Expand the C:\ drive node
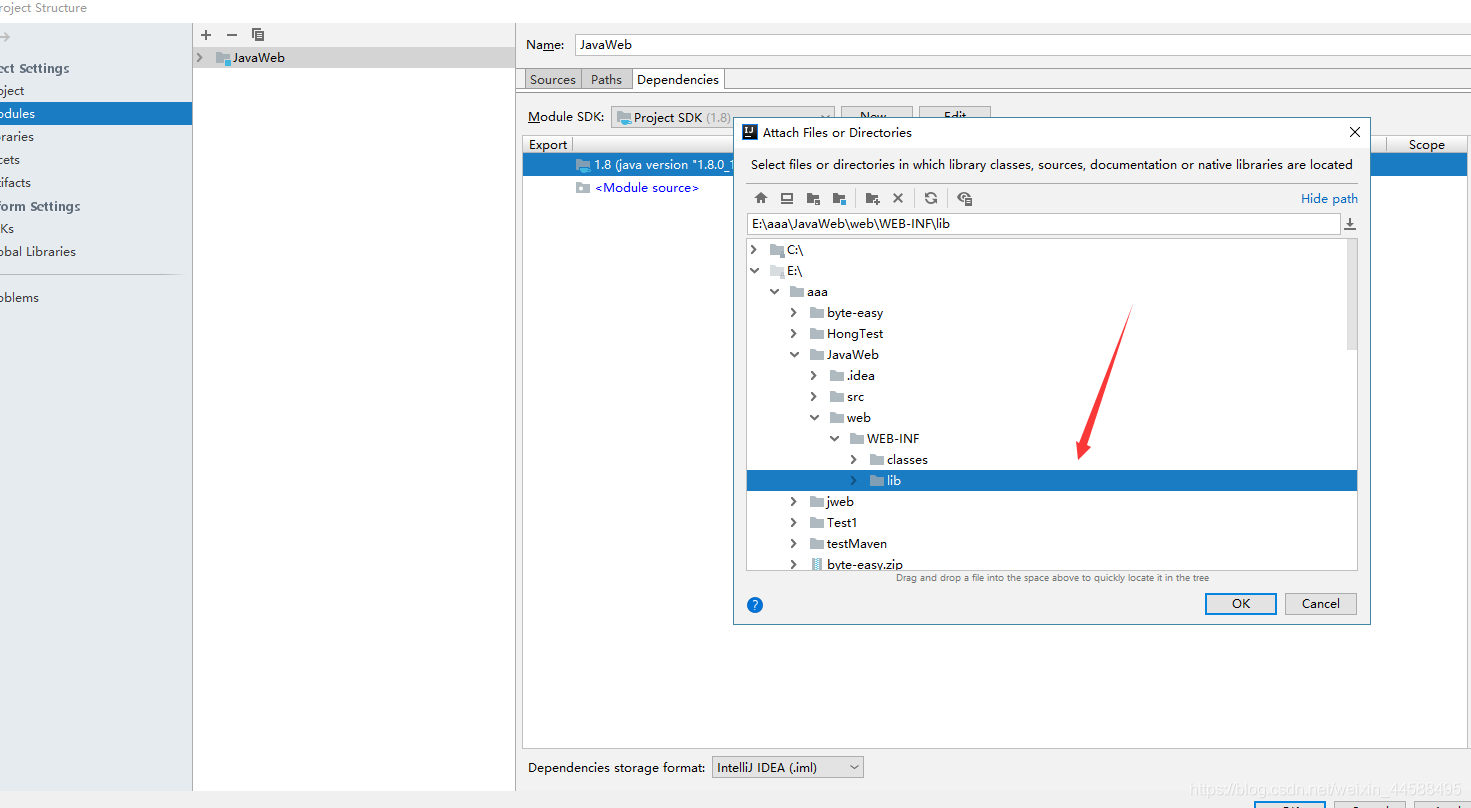 [754, 250]
